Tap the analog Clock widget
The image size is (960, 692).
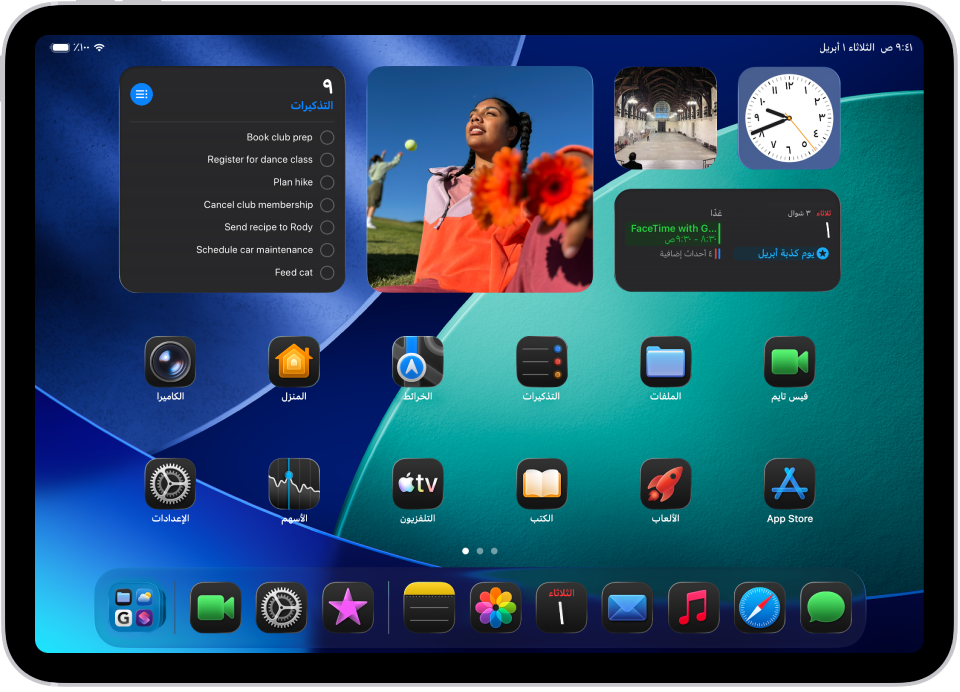(789, 117)
